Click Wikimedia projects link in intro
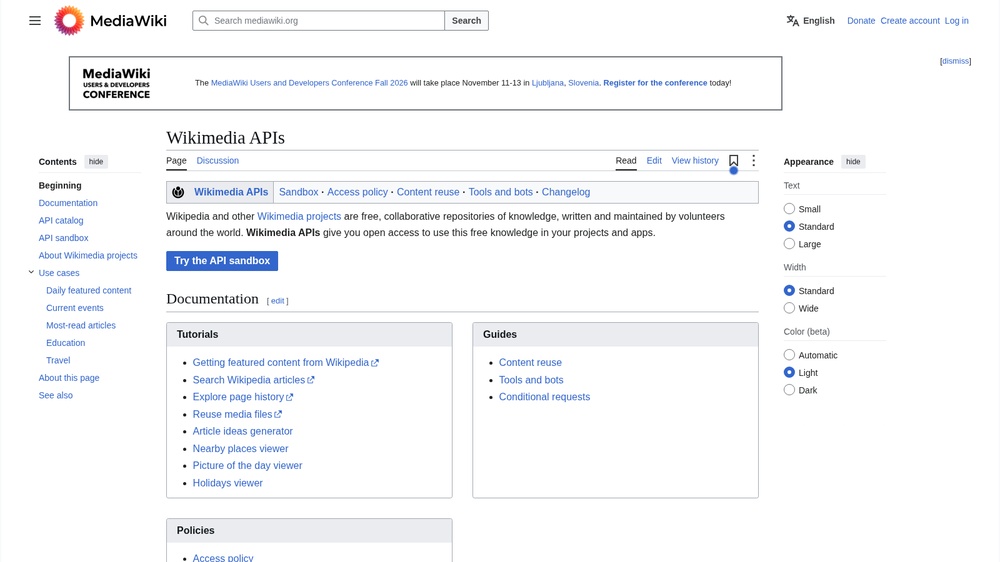1000x562 pixels. [299, 216]
